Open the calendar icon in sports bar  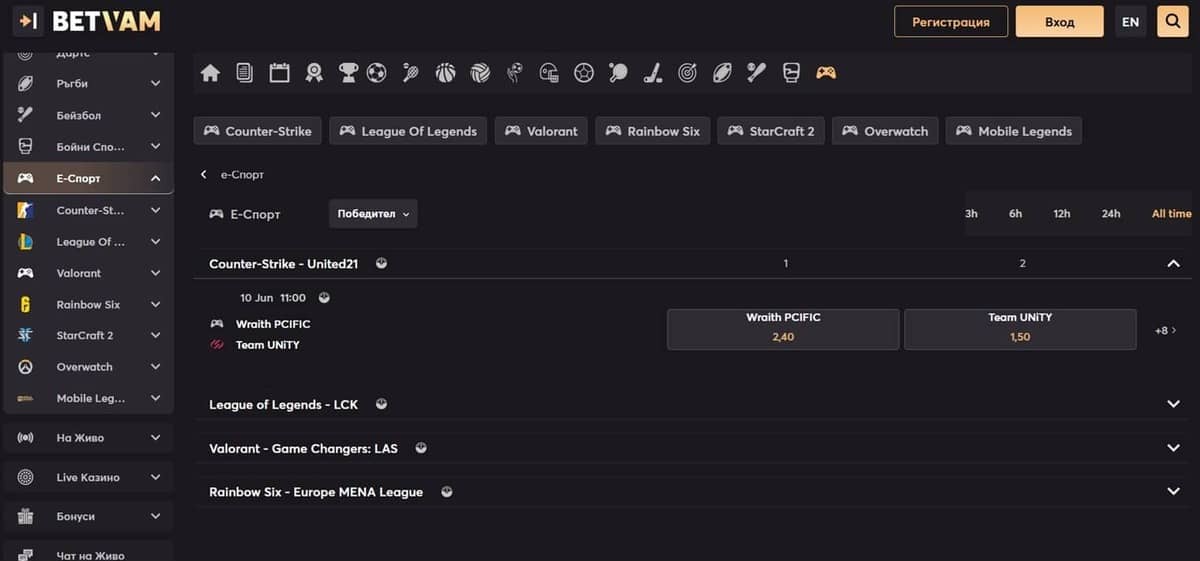[x=279, y=72]
